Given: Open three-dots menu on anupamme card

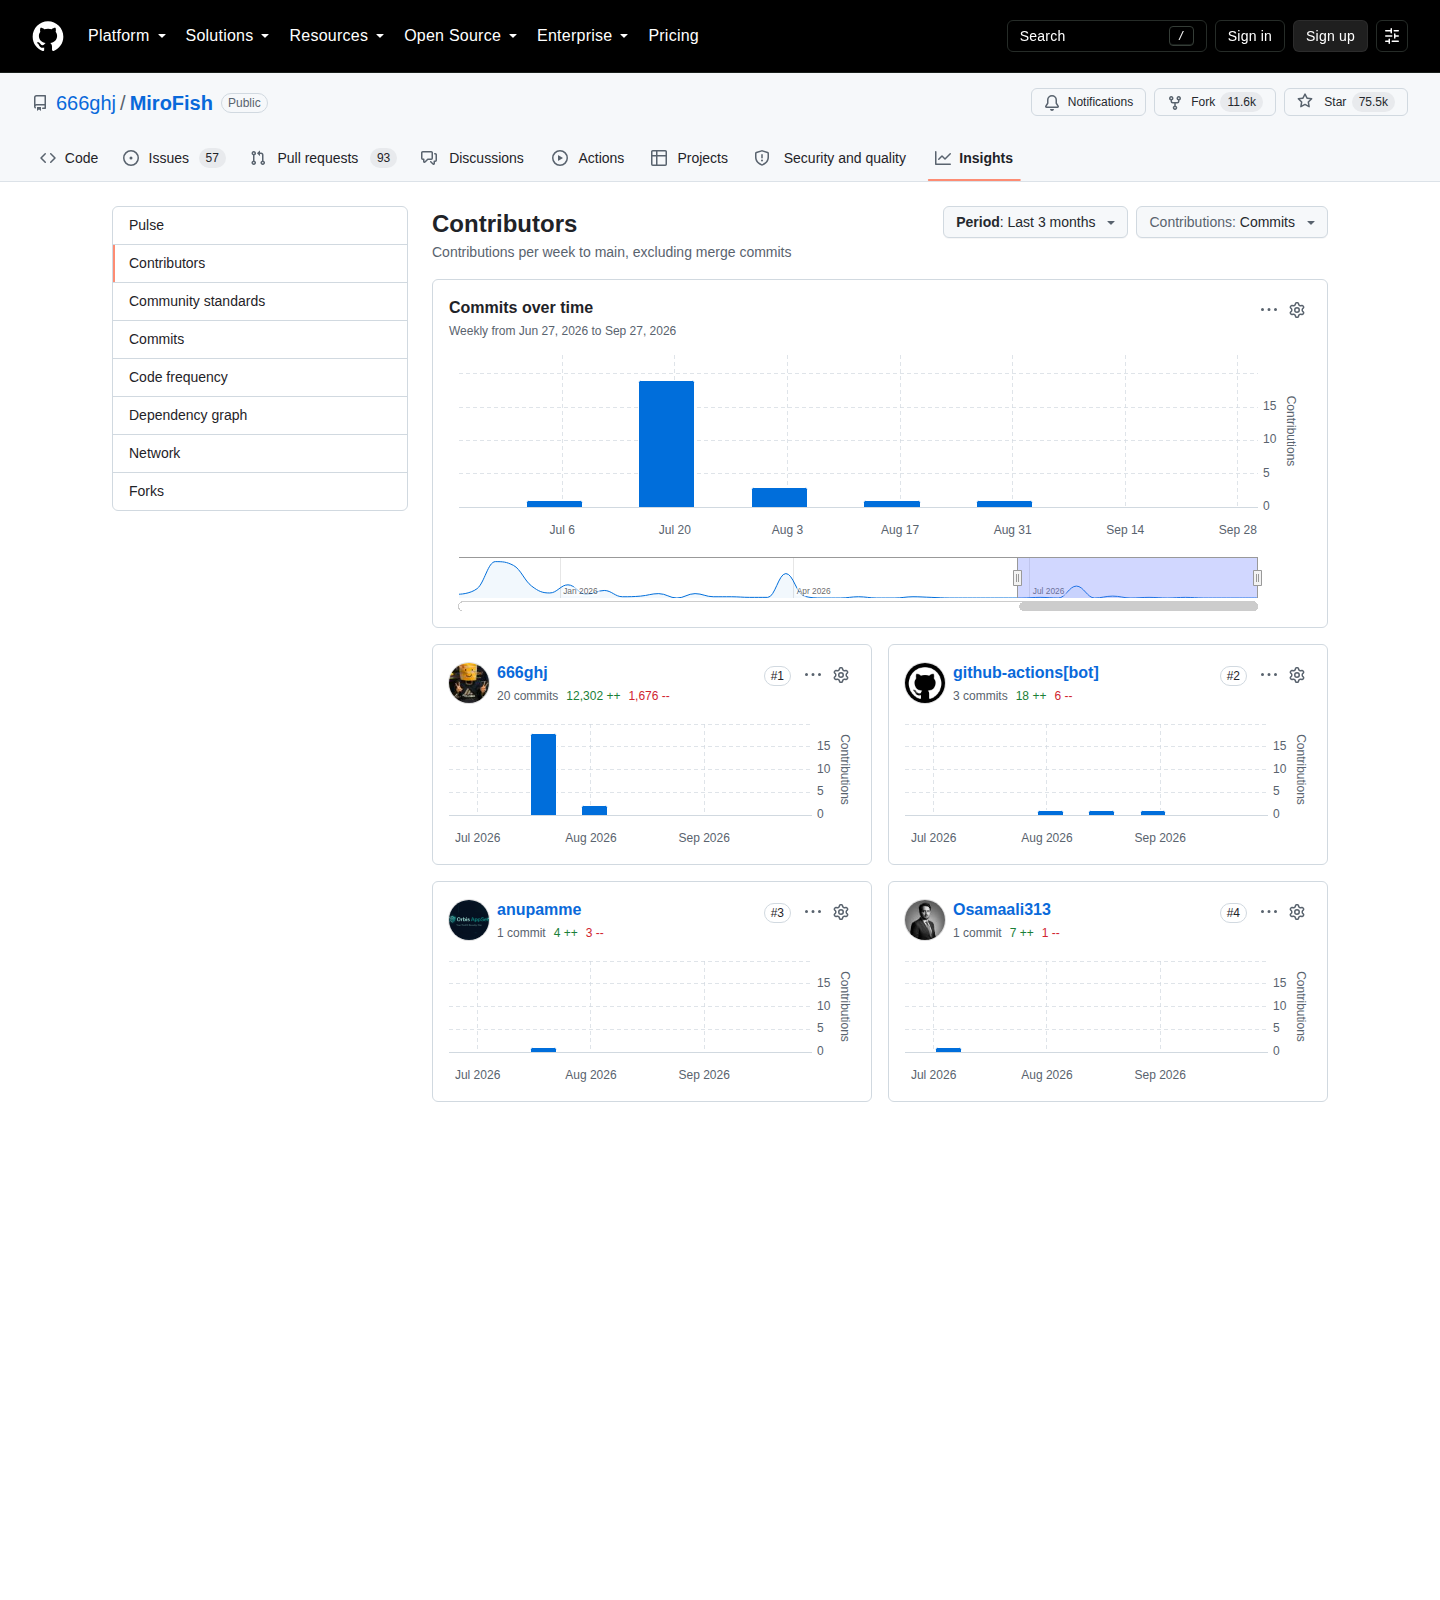Looking at the screenshot, I should point(813,912).
